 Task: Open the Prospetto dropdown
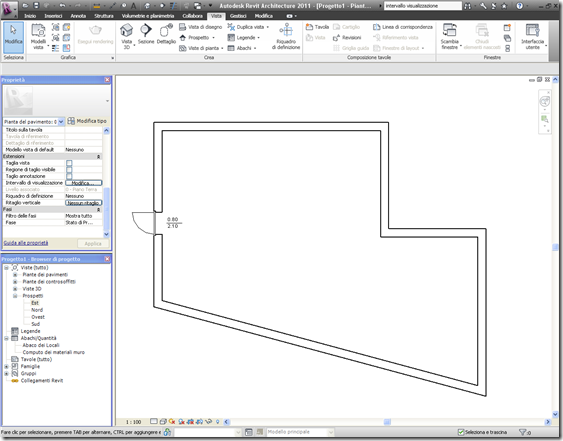click(213, 37)
